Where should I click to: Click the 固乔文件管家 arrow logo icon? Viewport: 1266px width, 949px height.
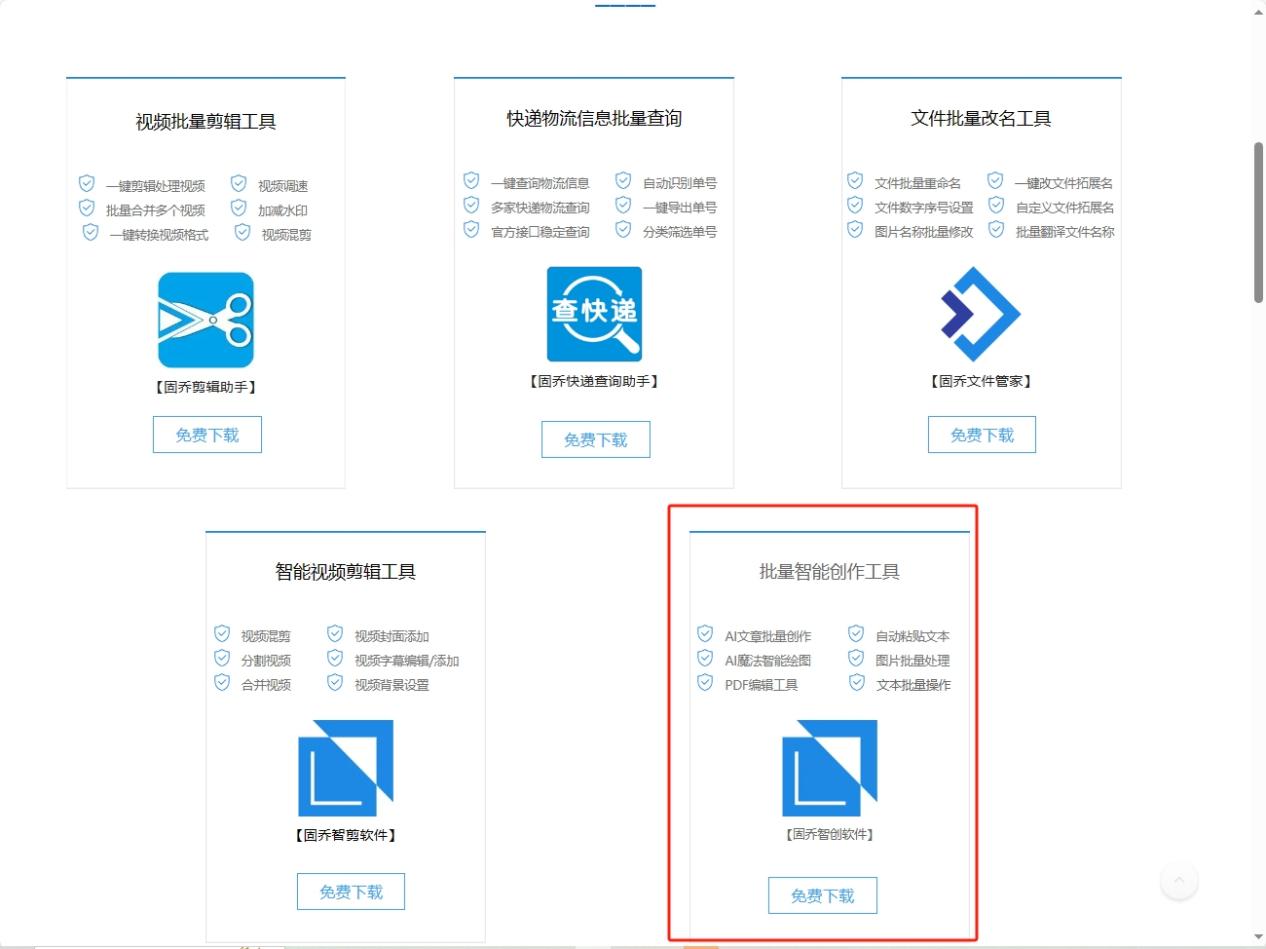pyautogui.click(x=981, y=313)
